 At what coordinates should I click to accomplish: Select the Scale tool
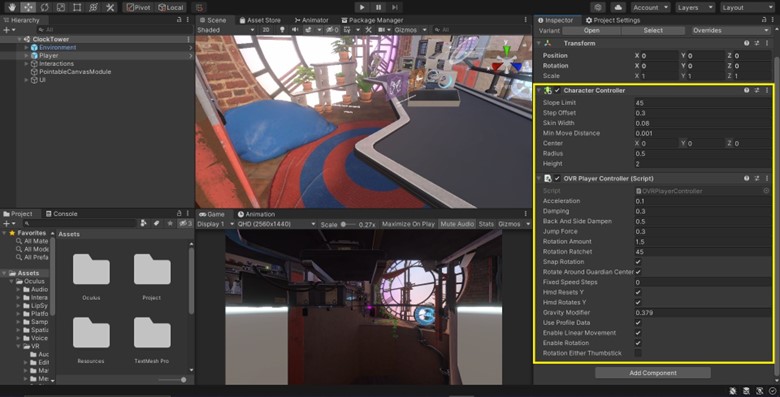coord(61,7)
